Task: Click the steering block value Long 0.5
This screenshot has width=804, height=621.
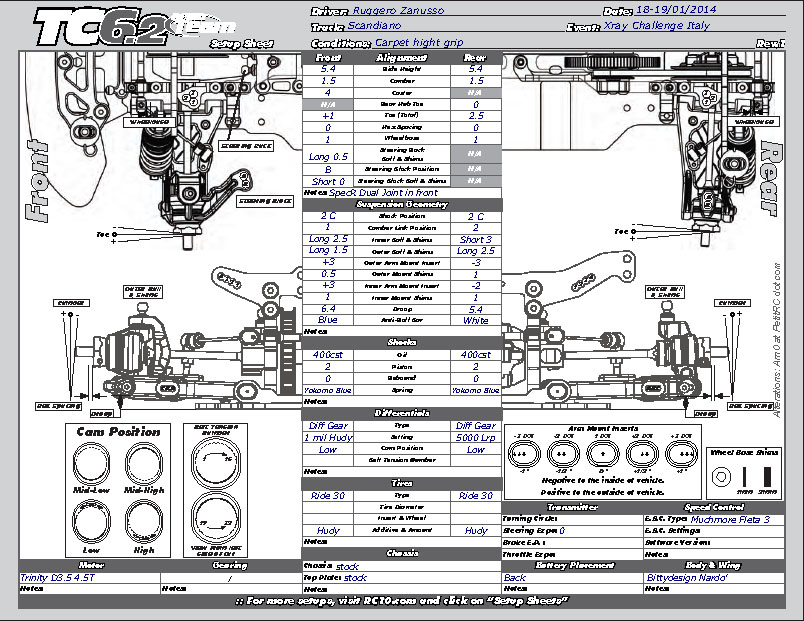Action: (328, 157)
